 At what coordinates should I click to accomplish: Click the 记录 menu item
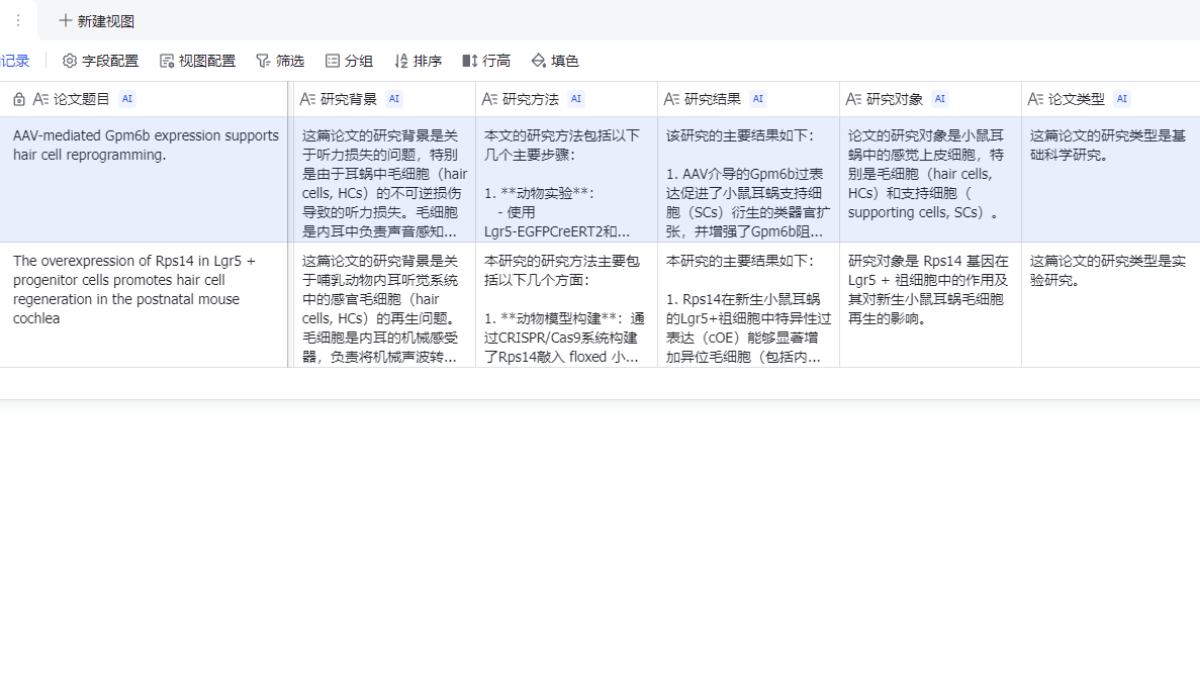click(x=14, y=60)
